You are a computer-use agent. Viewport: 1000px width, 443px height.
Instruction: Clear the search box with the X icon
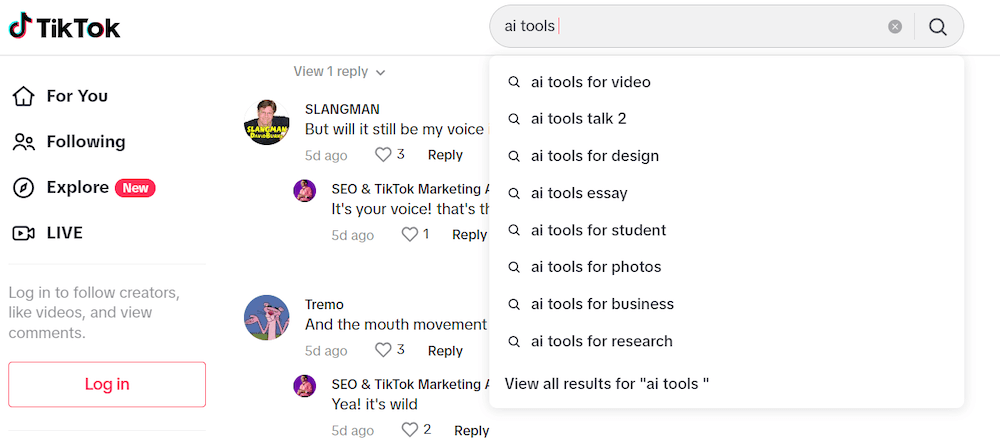click(x=895, y=27)
